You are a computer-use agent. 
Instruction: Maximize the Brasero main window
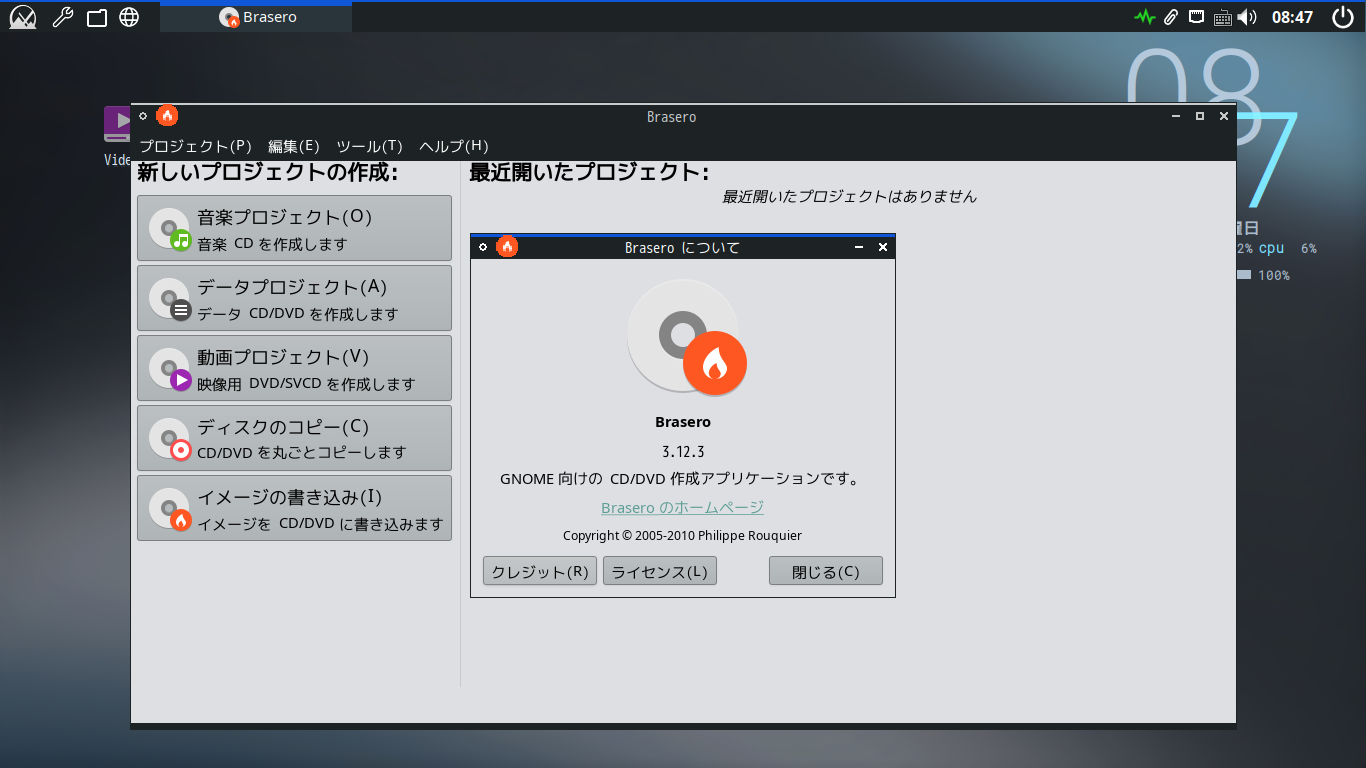coord(1200,116)
